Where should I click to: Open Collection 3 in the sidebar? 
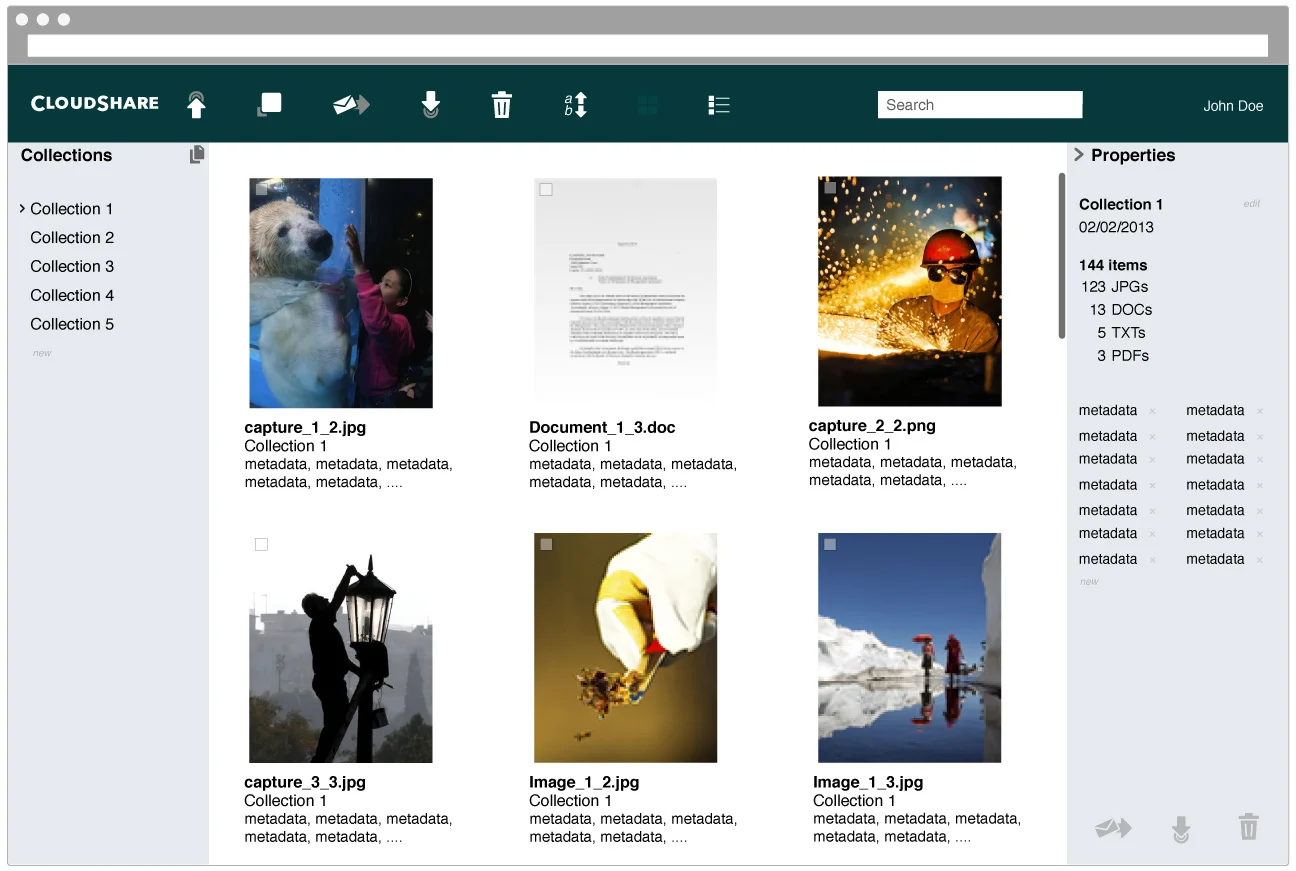click(72, 267)
